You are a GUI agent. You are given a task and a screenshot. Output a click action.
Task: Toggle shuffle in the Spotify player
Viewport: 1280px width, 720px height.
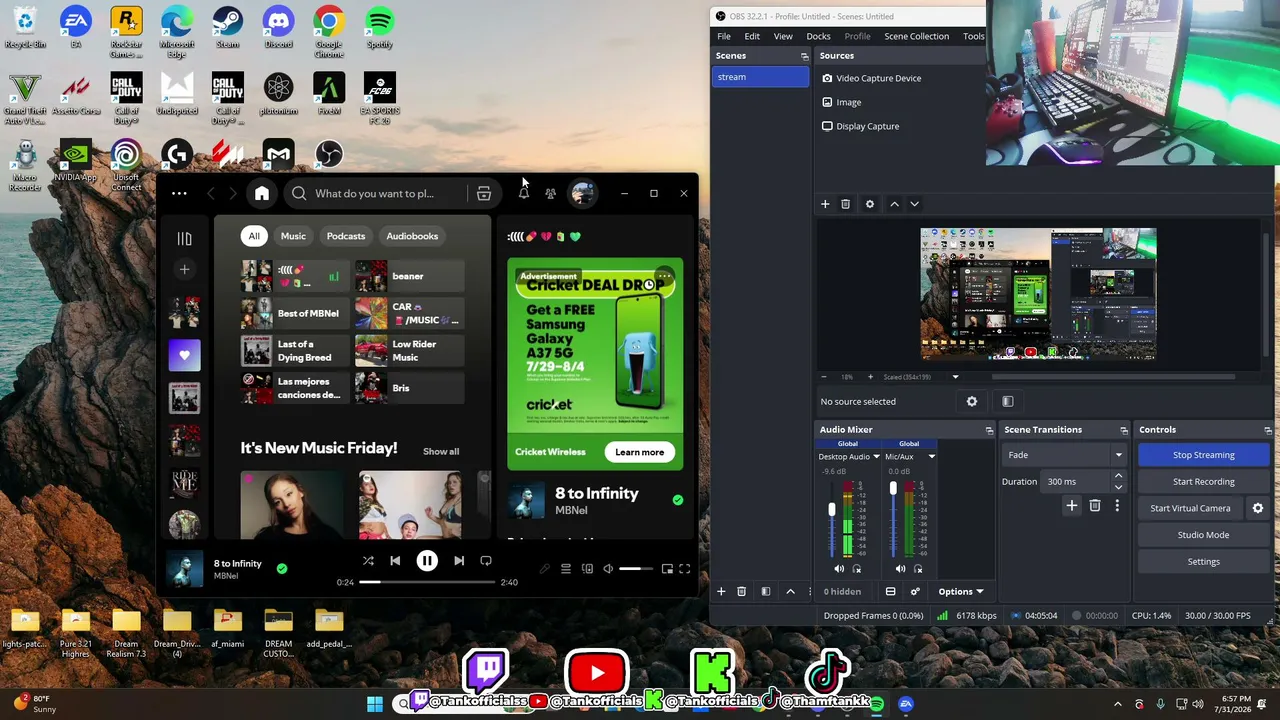[368, 561]
